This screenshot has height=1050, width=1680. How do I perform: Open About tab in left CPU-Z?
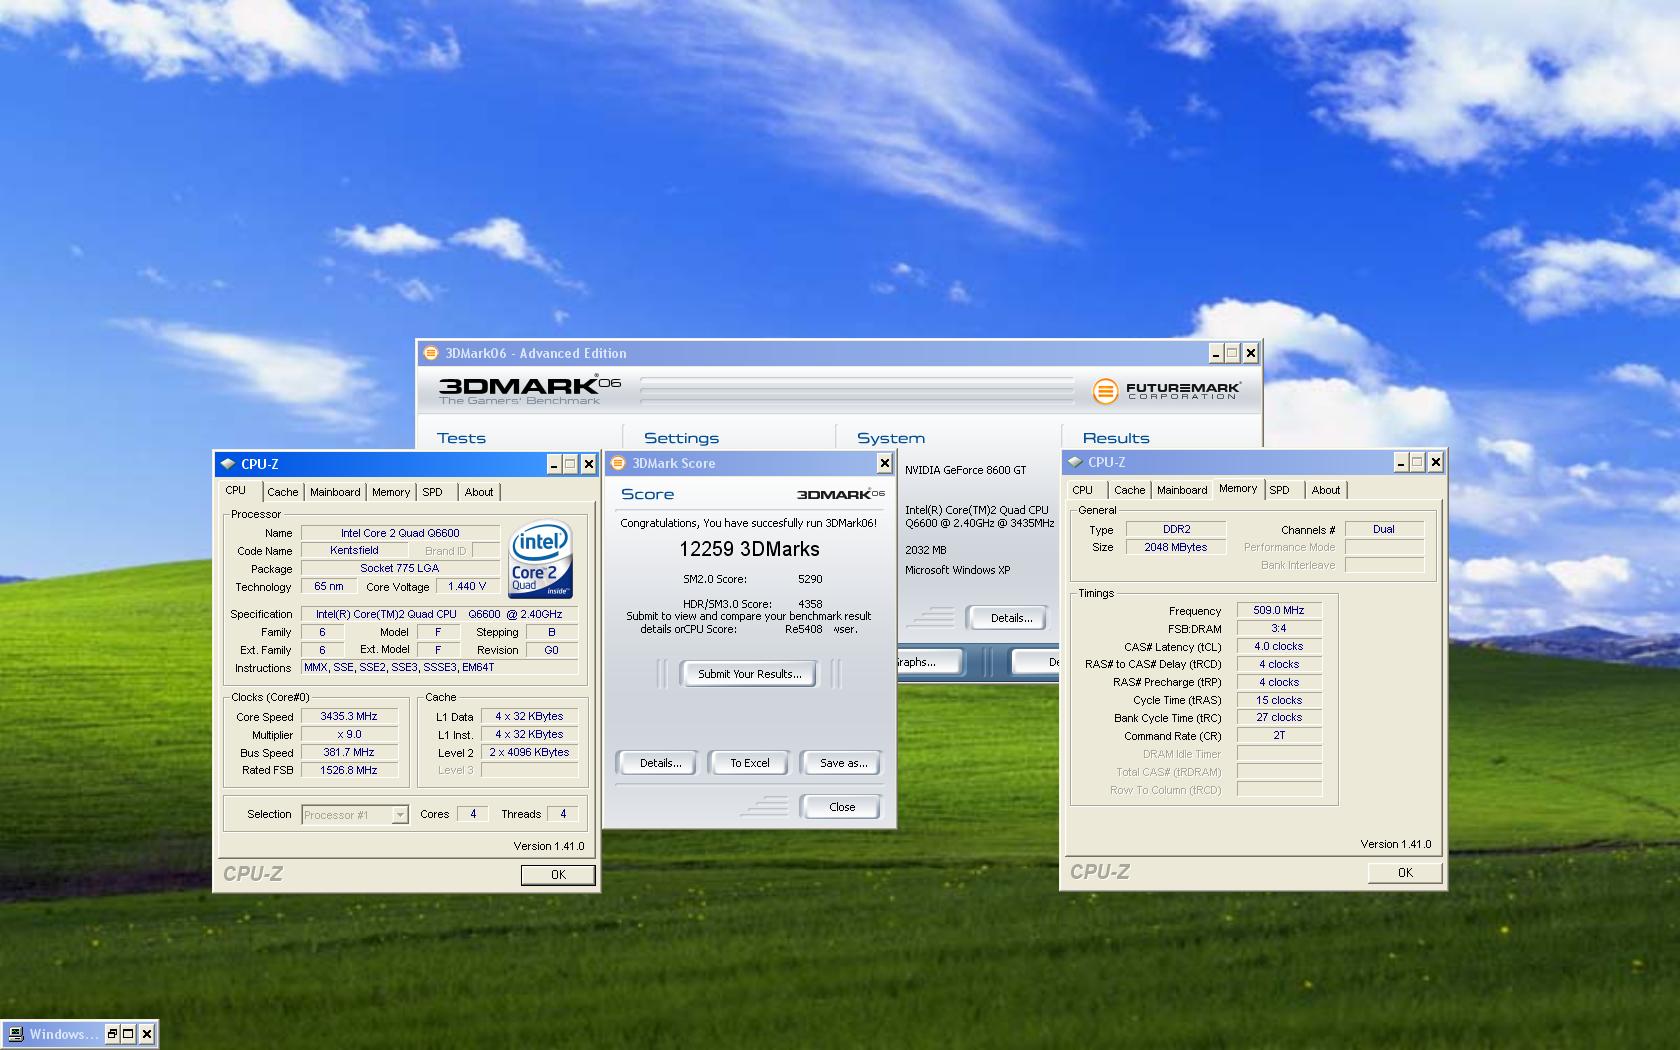[x=479, y=492]
